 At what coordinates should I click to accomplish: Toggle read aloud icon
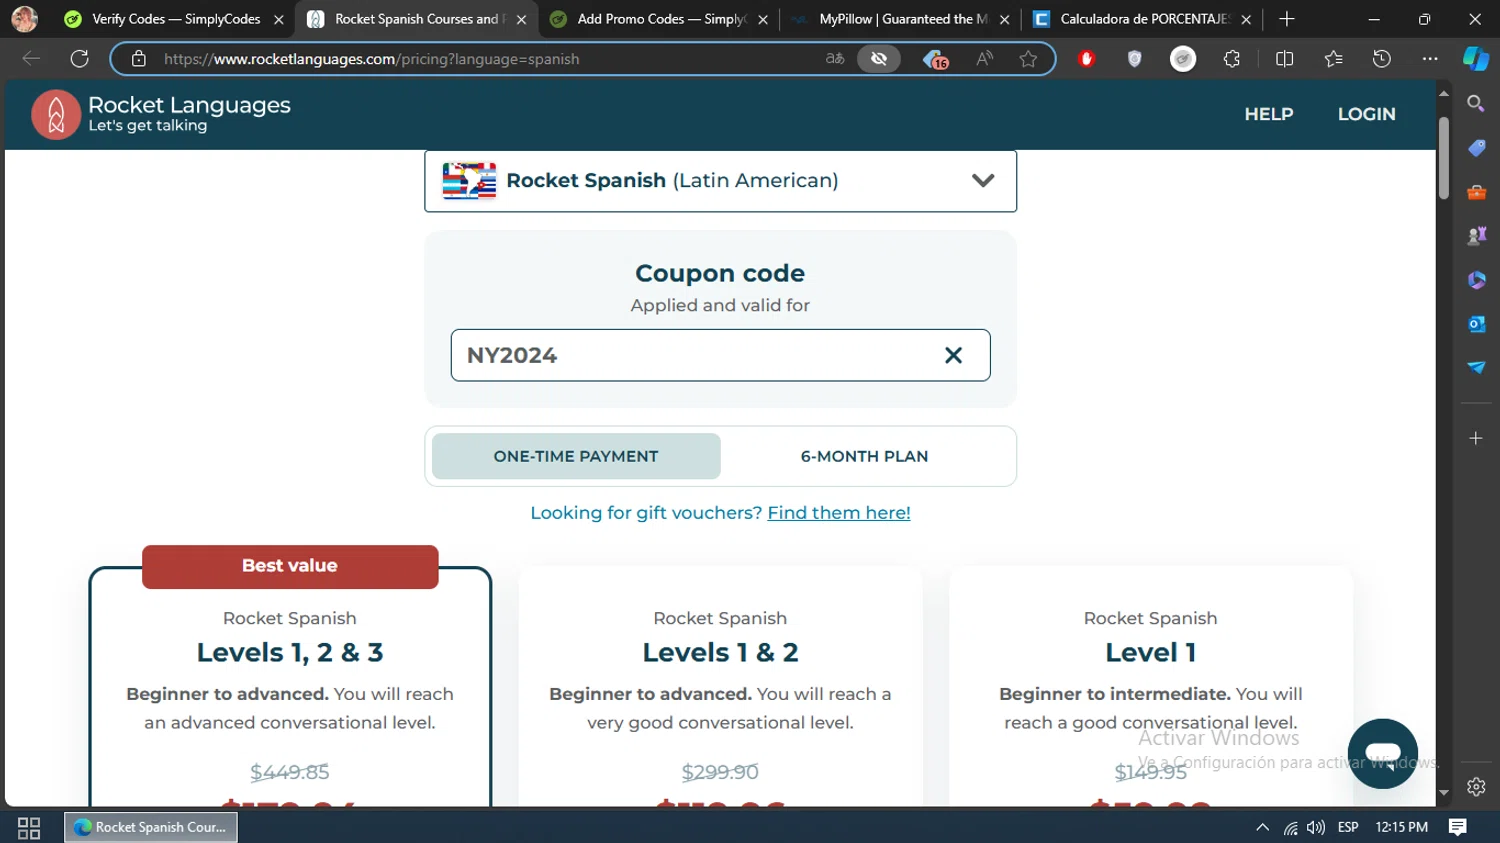[x=985, y=59]
